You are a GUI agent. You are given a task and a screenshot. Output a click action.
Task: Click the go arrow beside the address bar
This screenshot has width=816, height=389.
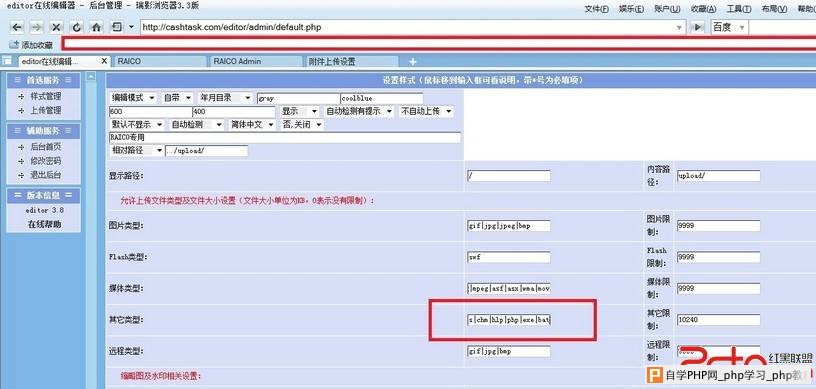click(697, 27)
